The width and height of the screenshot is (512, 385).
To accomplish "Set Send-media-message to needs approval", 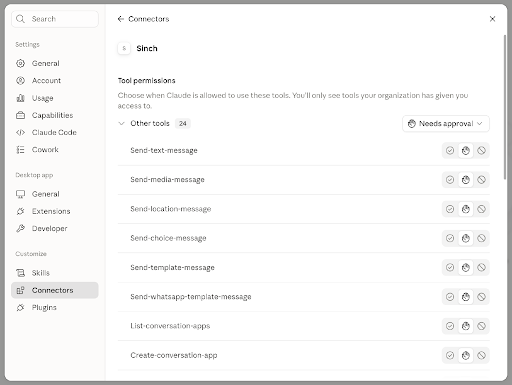I will (x=466, y=180).
